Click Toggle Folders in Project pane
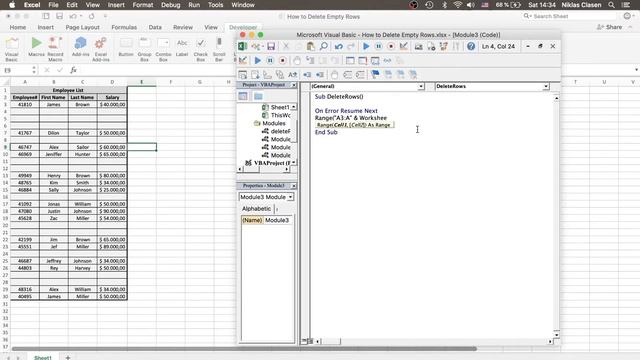This screenshot has width=640, height=360. point(258,96)
